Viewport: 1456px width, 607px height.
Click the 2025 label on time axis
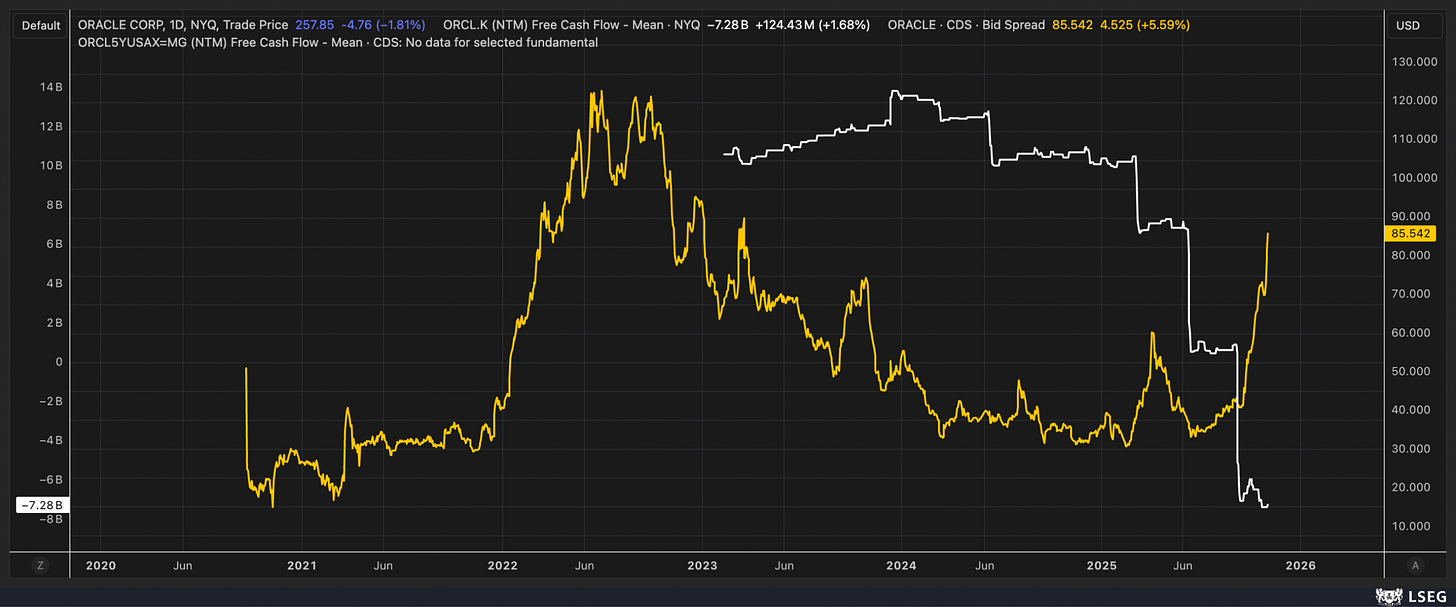1102,565
